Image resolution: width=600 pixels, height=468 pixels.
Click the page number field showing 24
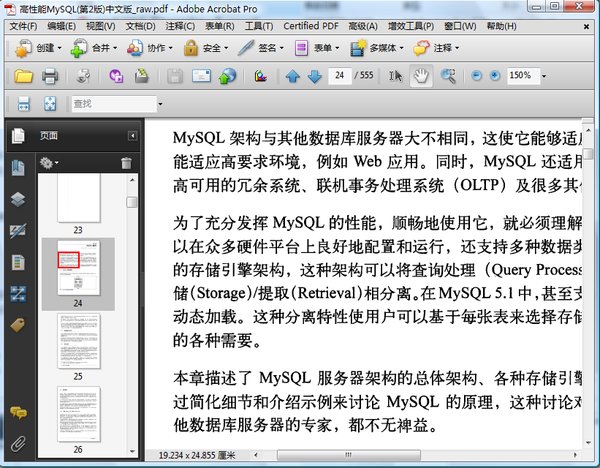[340, 76]
